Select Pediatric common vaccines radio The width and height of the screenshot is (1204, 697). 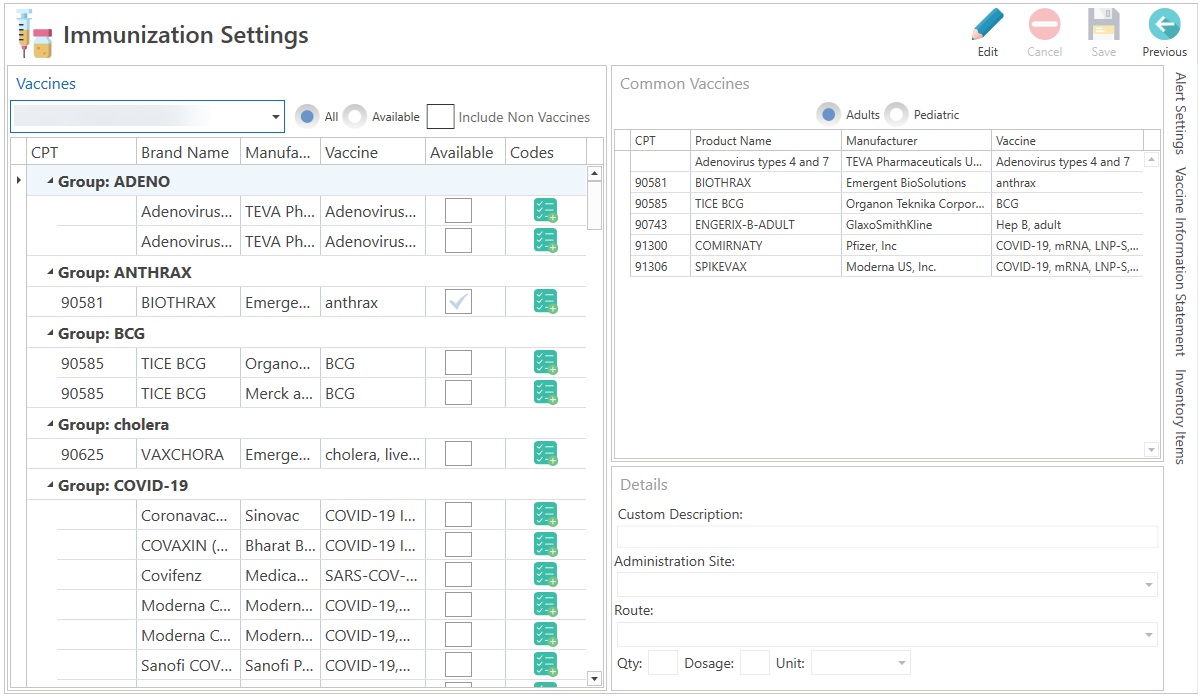click(896, 114)
